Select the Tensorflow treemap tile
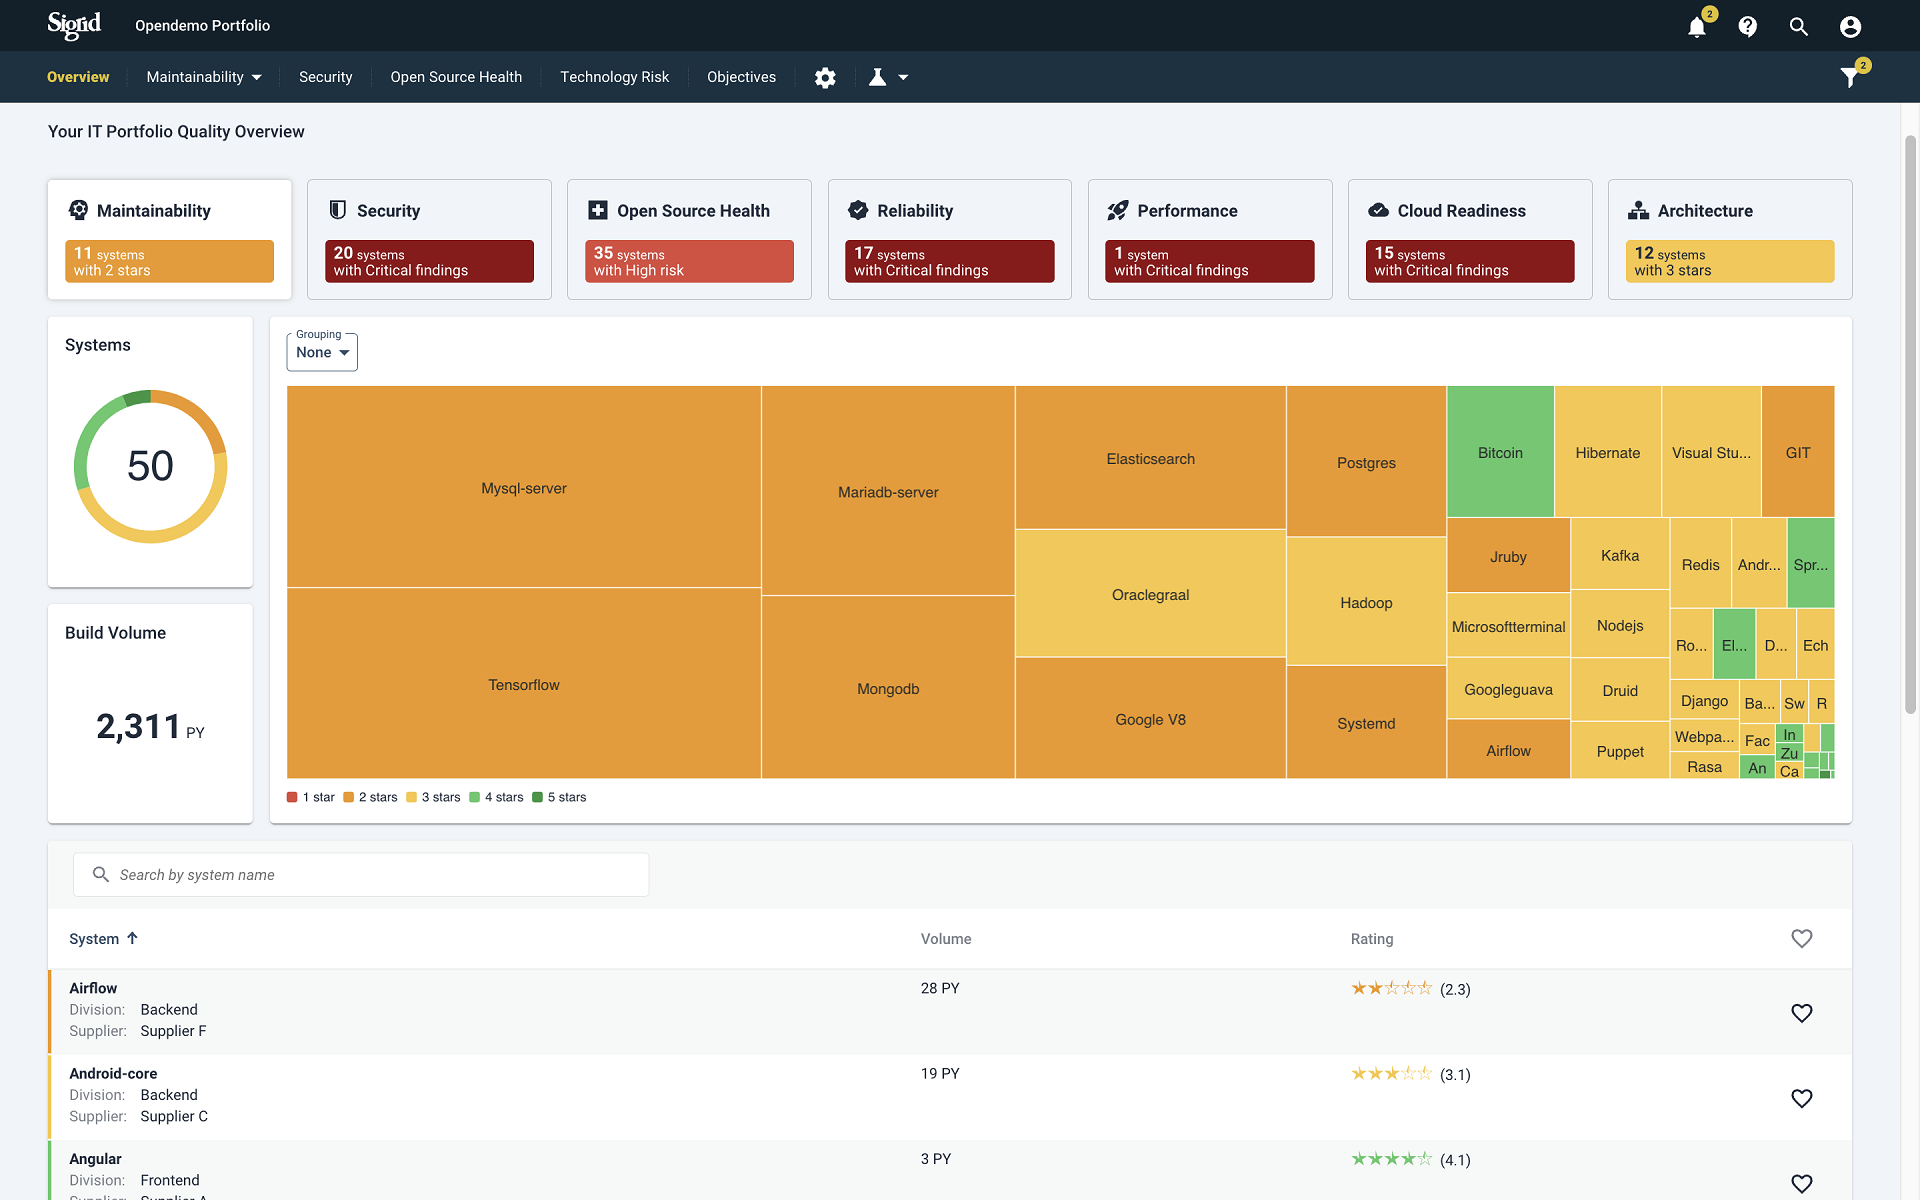1920x1200 pixels. point(524,684)
